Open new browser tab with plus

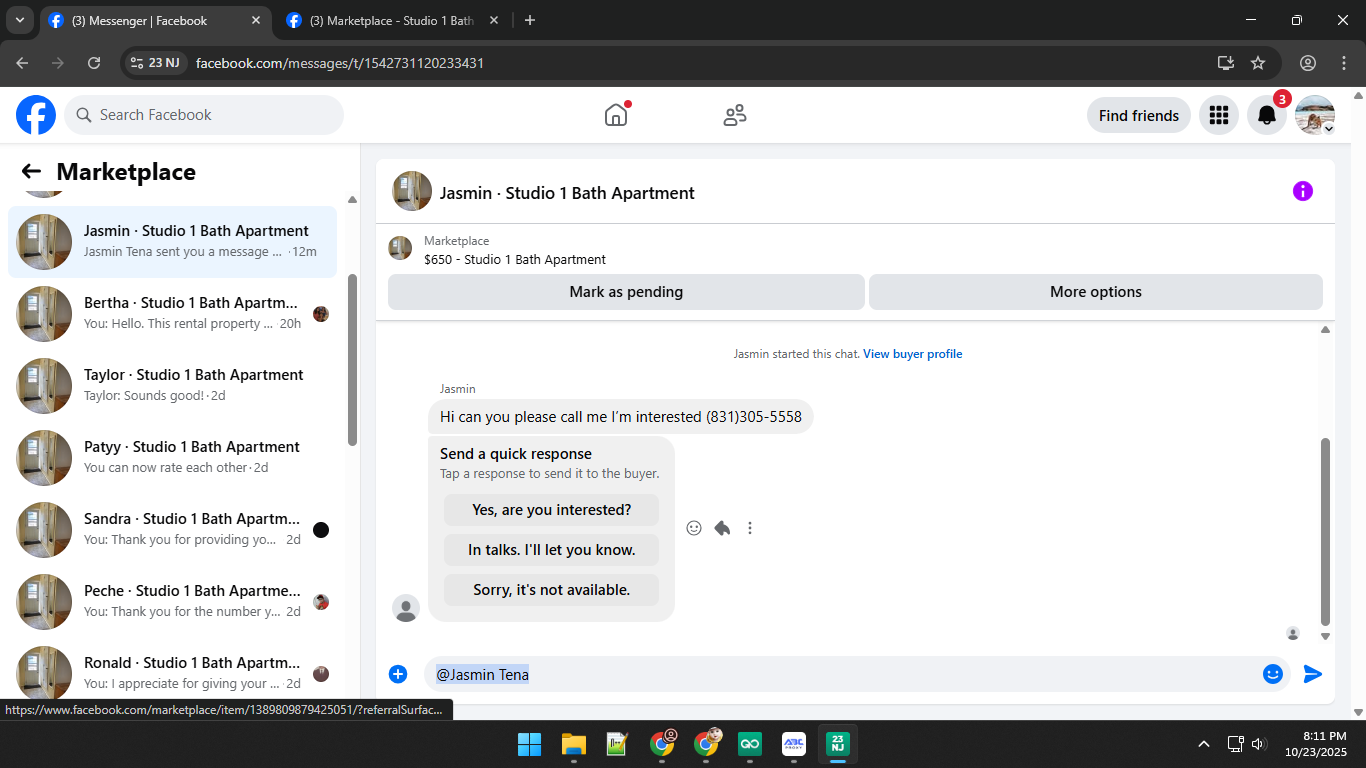(530, 20)
